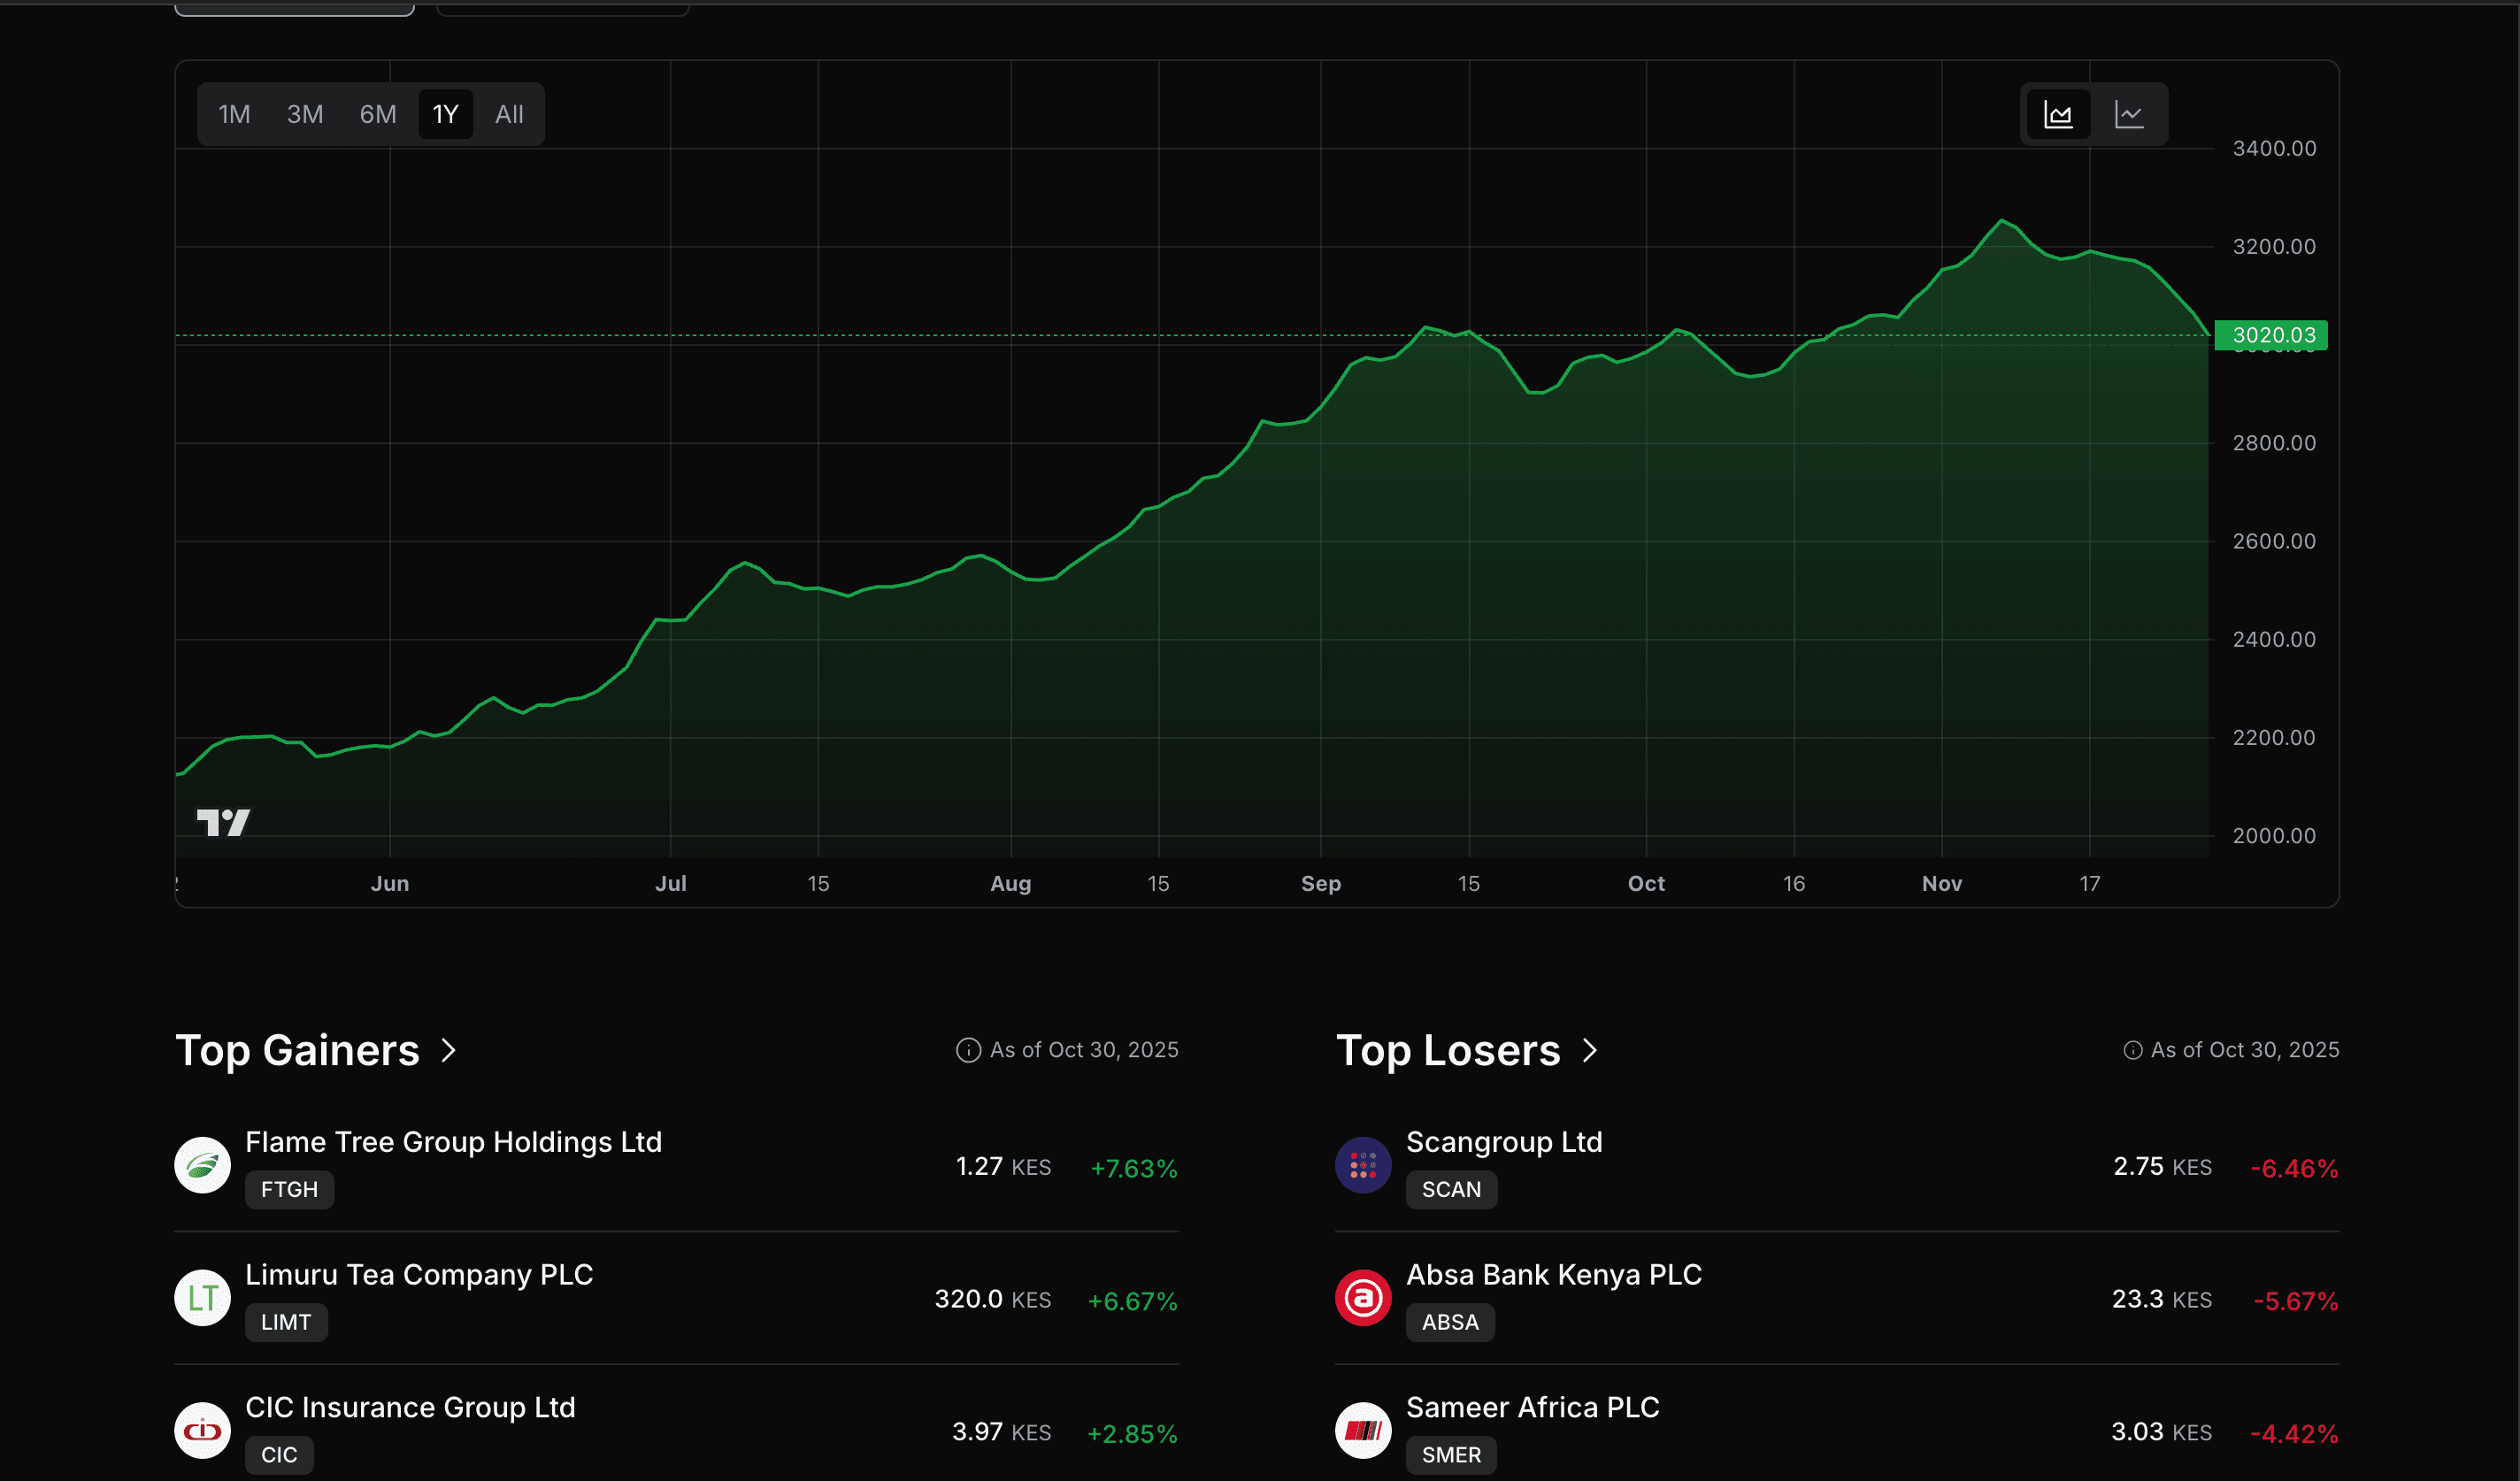
Task: Open Absa Bank Kenya logo
Action: coord(1363,1298)
